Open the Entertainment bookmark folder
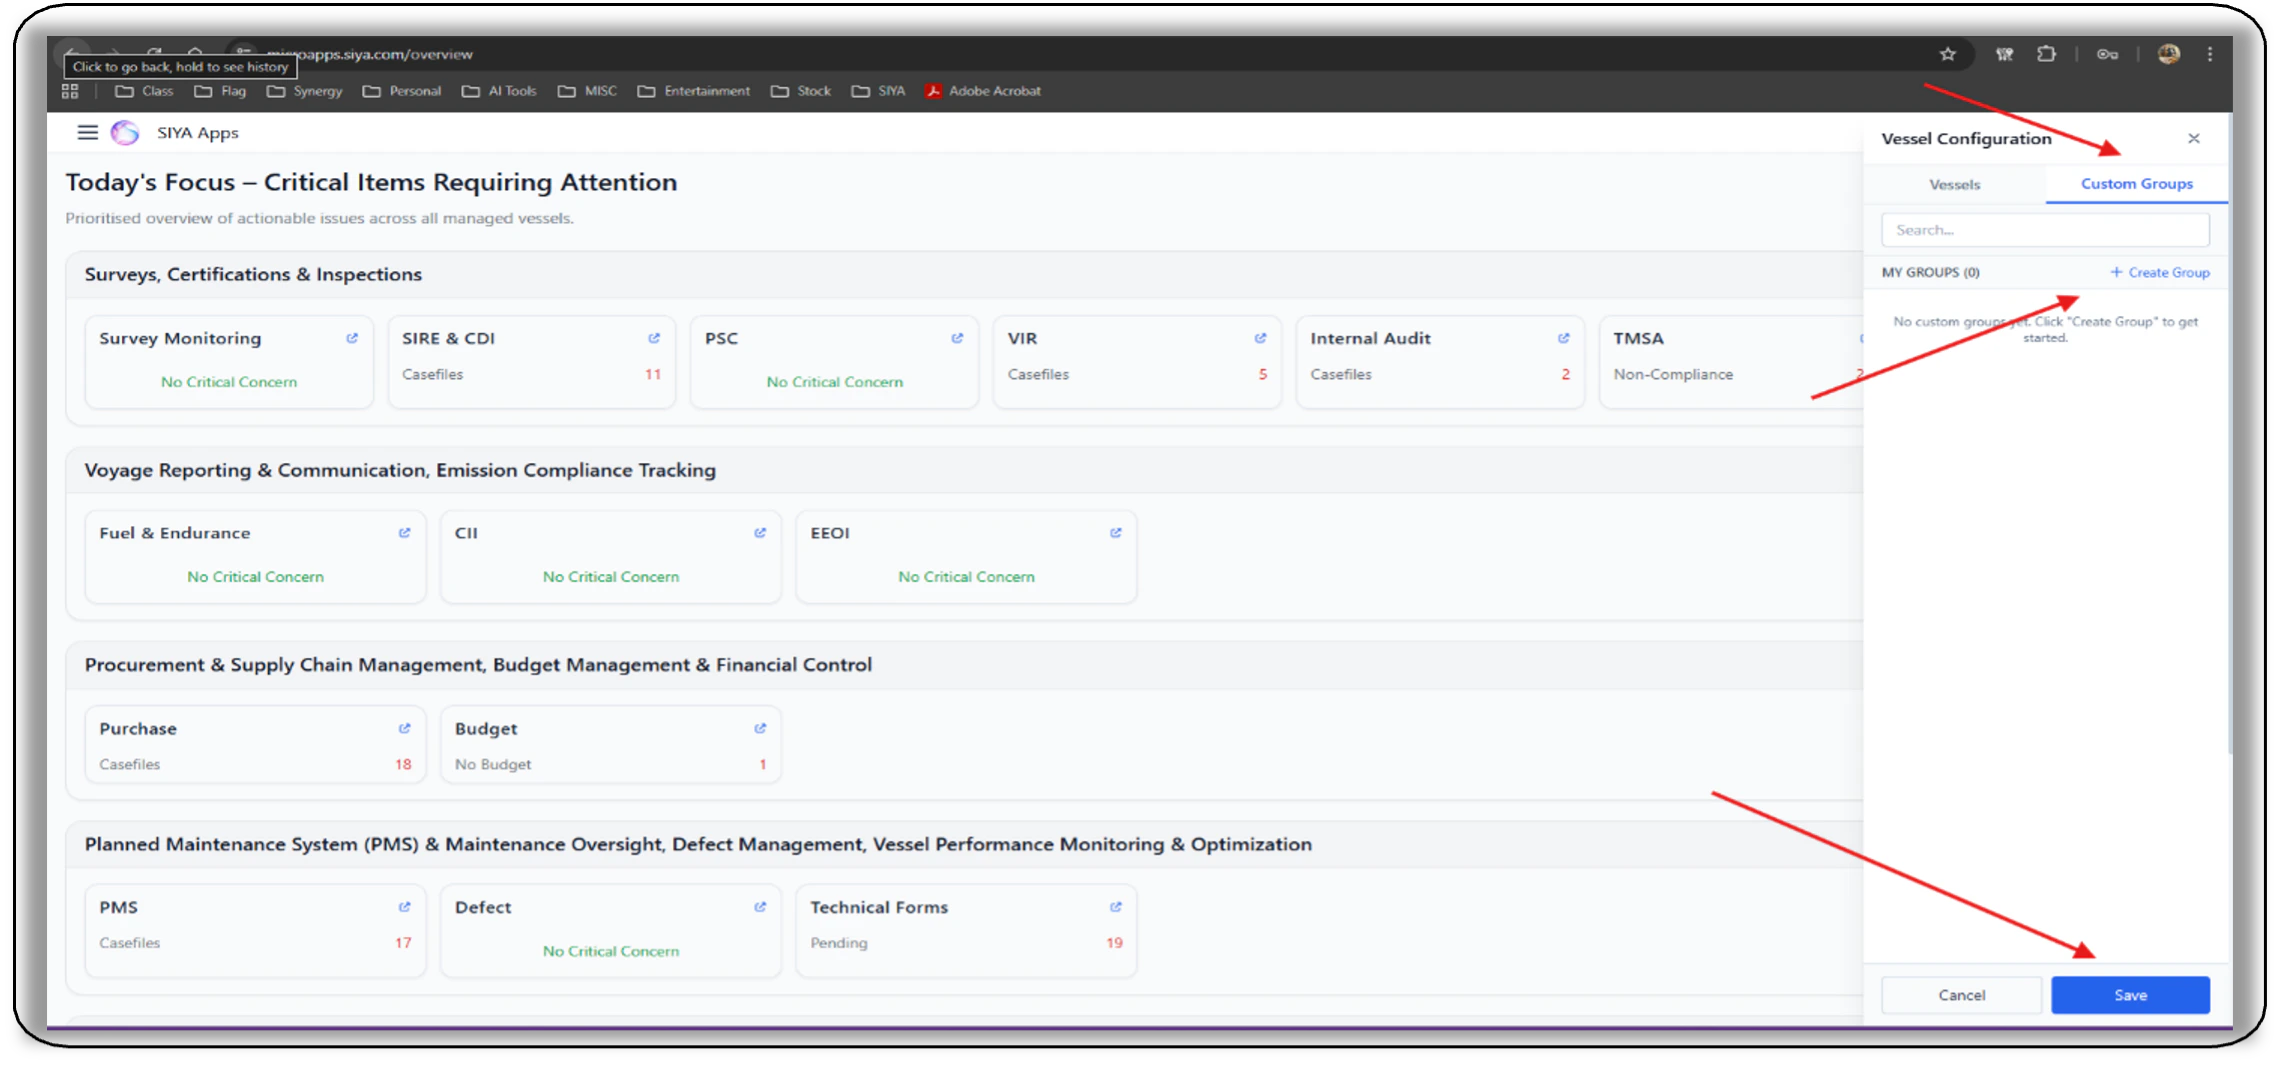This screenshot has height=1067, width=2282. click(694, 91)
